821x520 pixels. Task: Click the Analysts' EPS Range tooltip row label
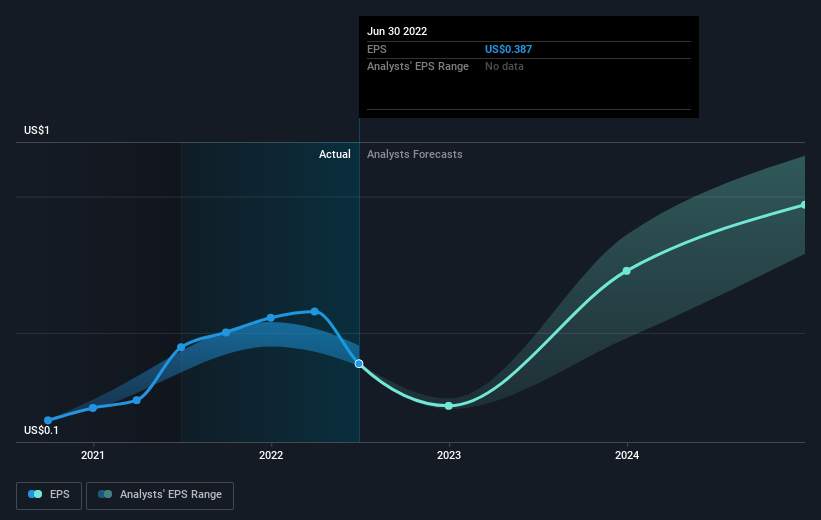[418, 67]
